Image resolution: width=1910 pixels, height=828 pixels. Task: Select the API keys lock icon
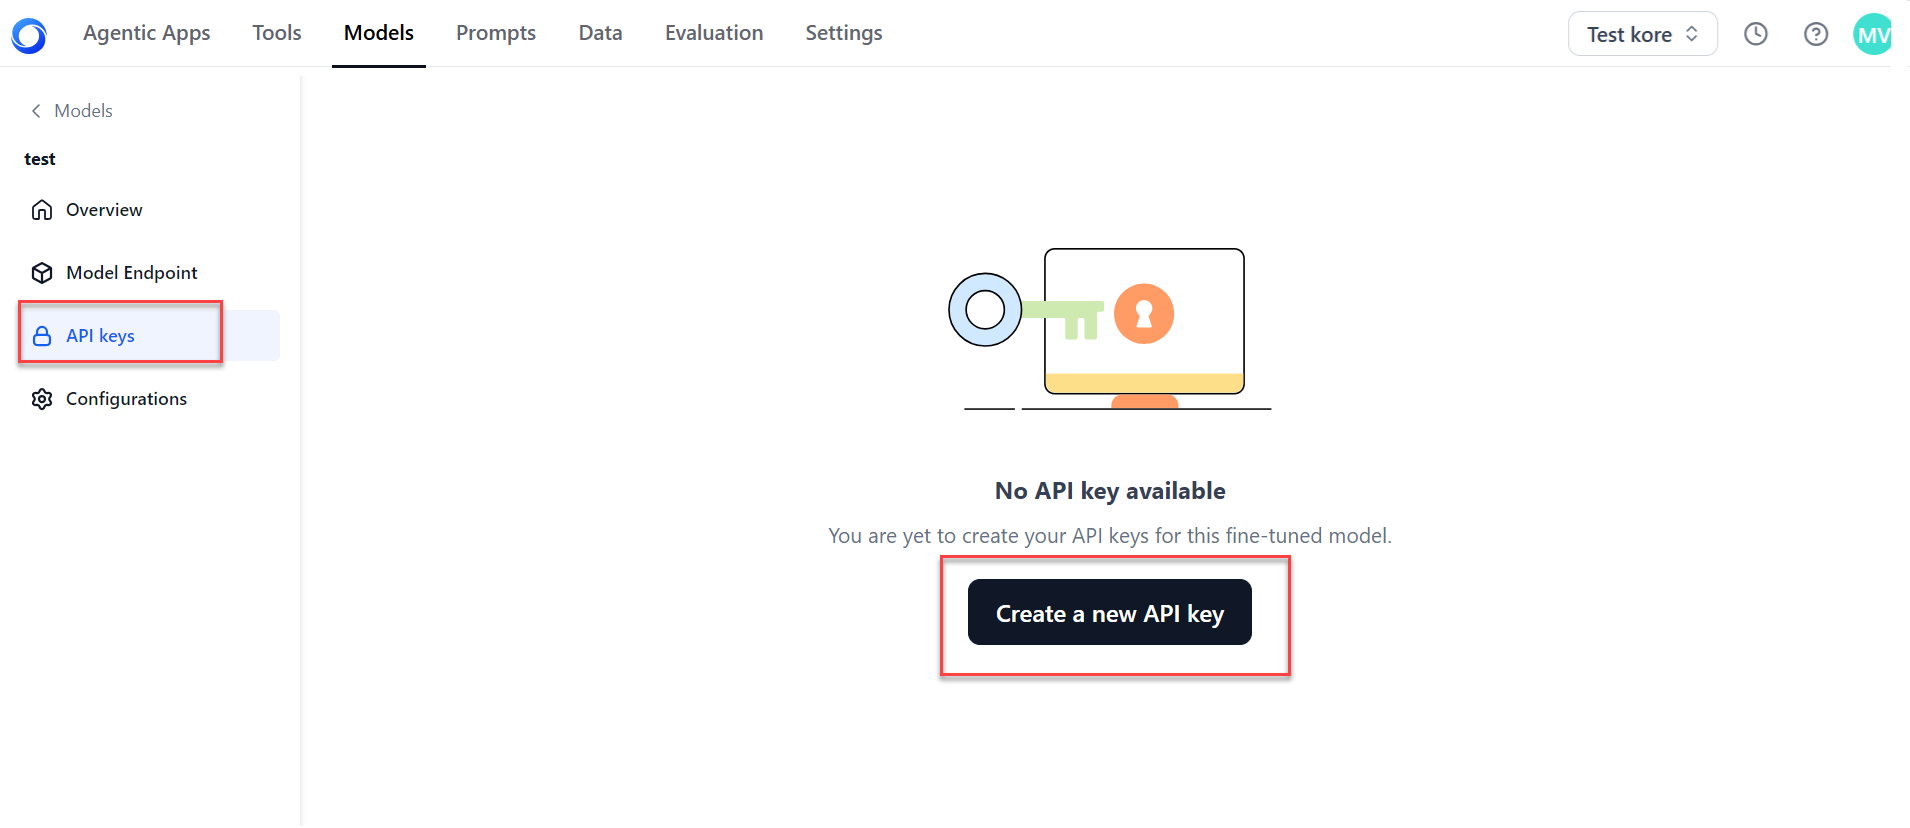coord(42,335)
